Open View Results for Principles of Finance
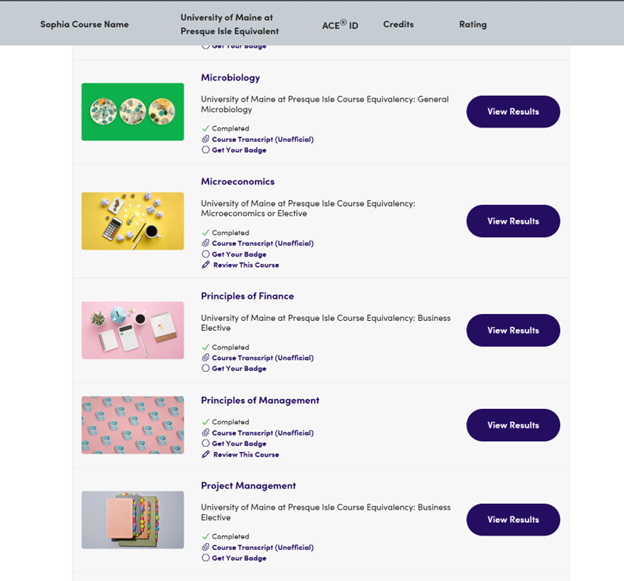624x581 pixels. (513, 330)
